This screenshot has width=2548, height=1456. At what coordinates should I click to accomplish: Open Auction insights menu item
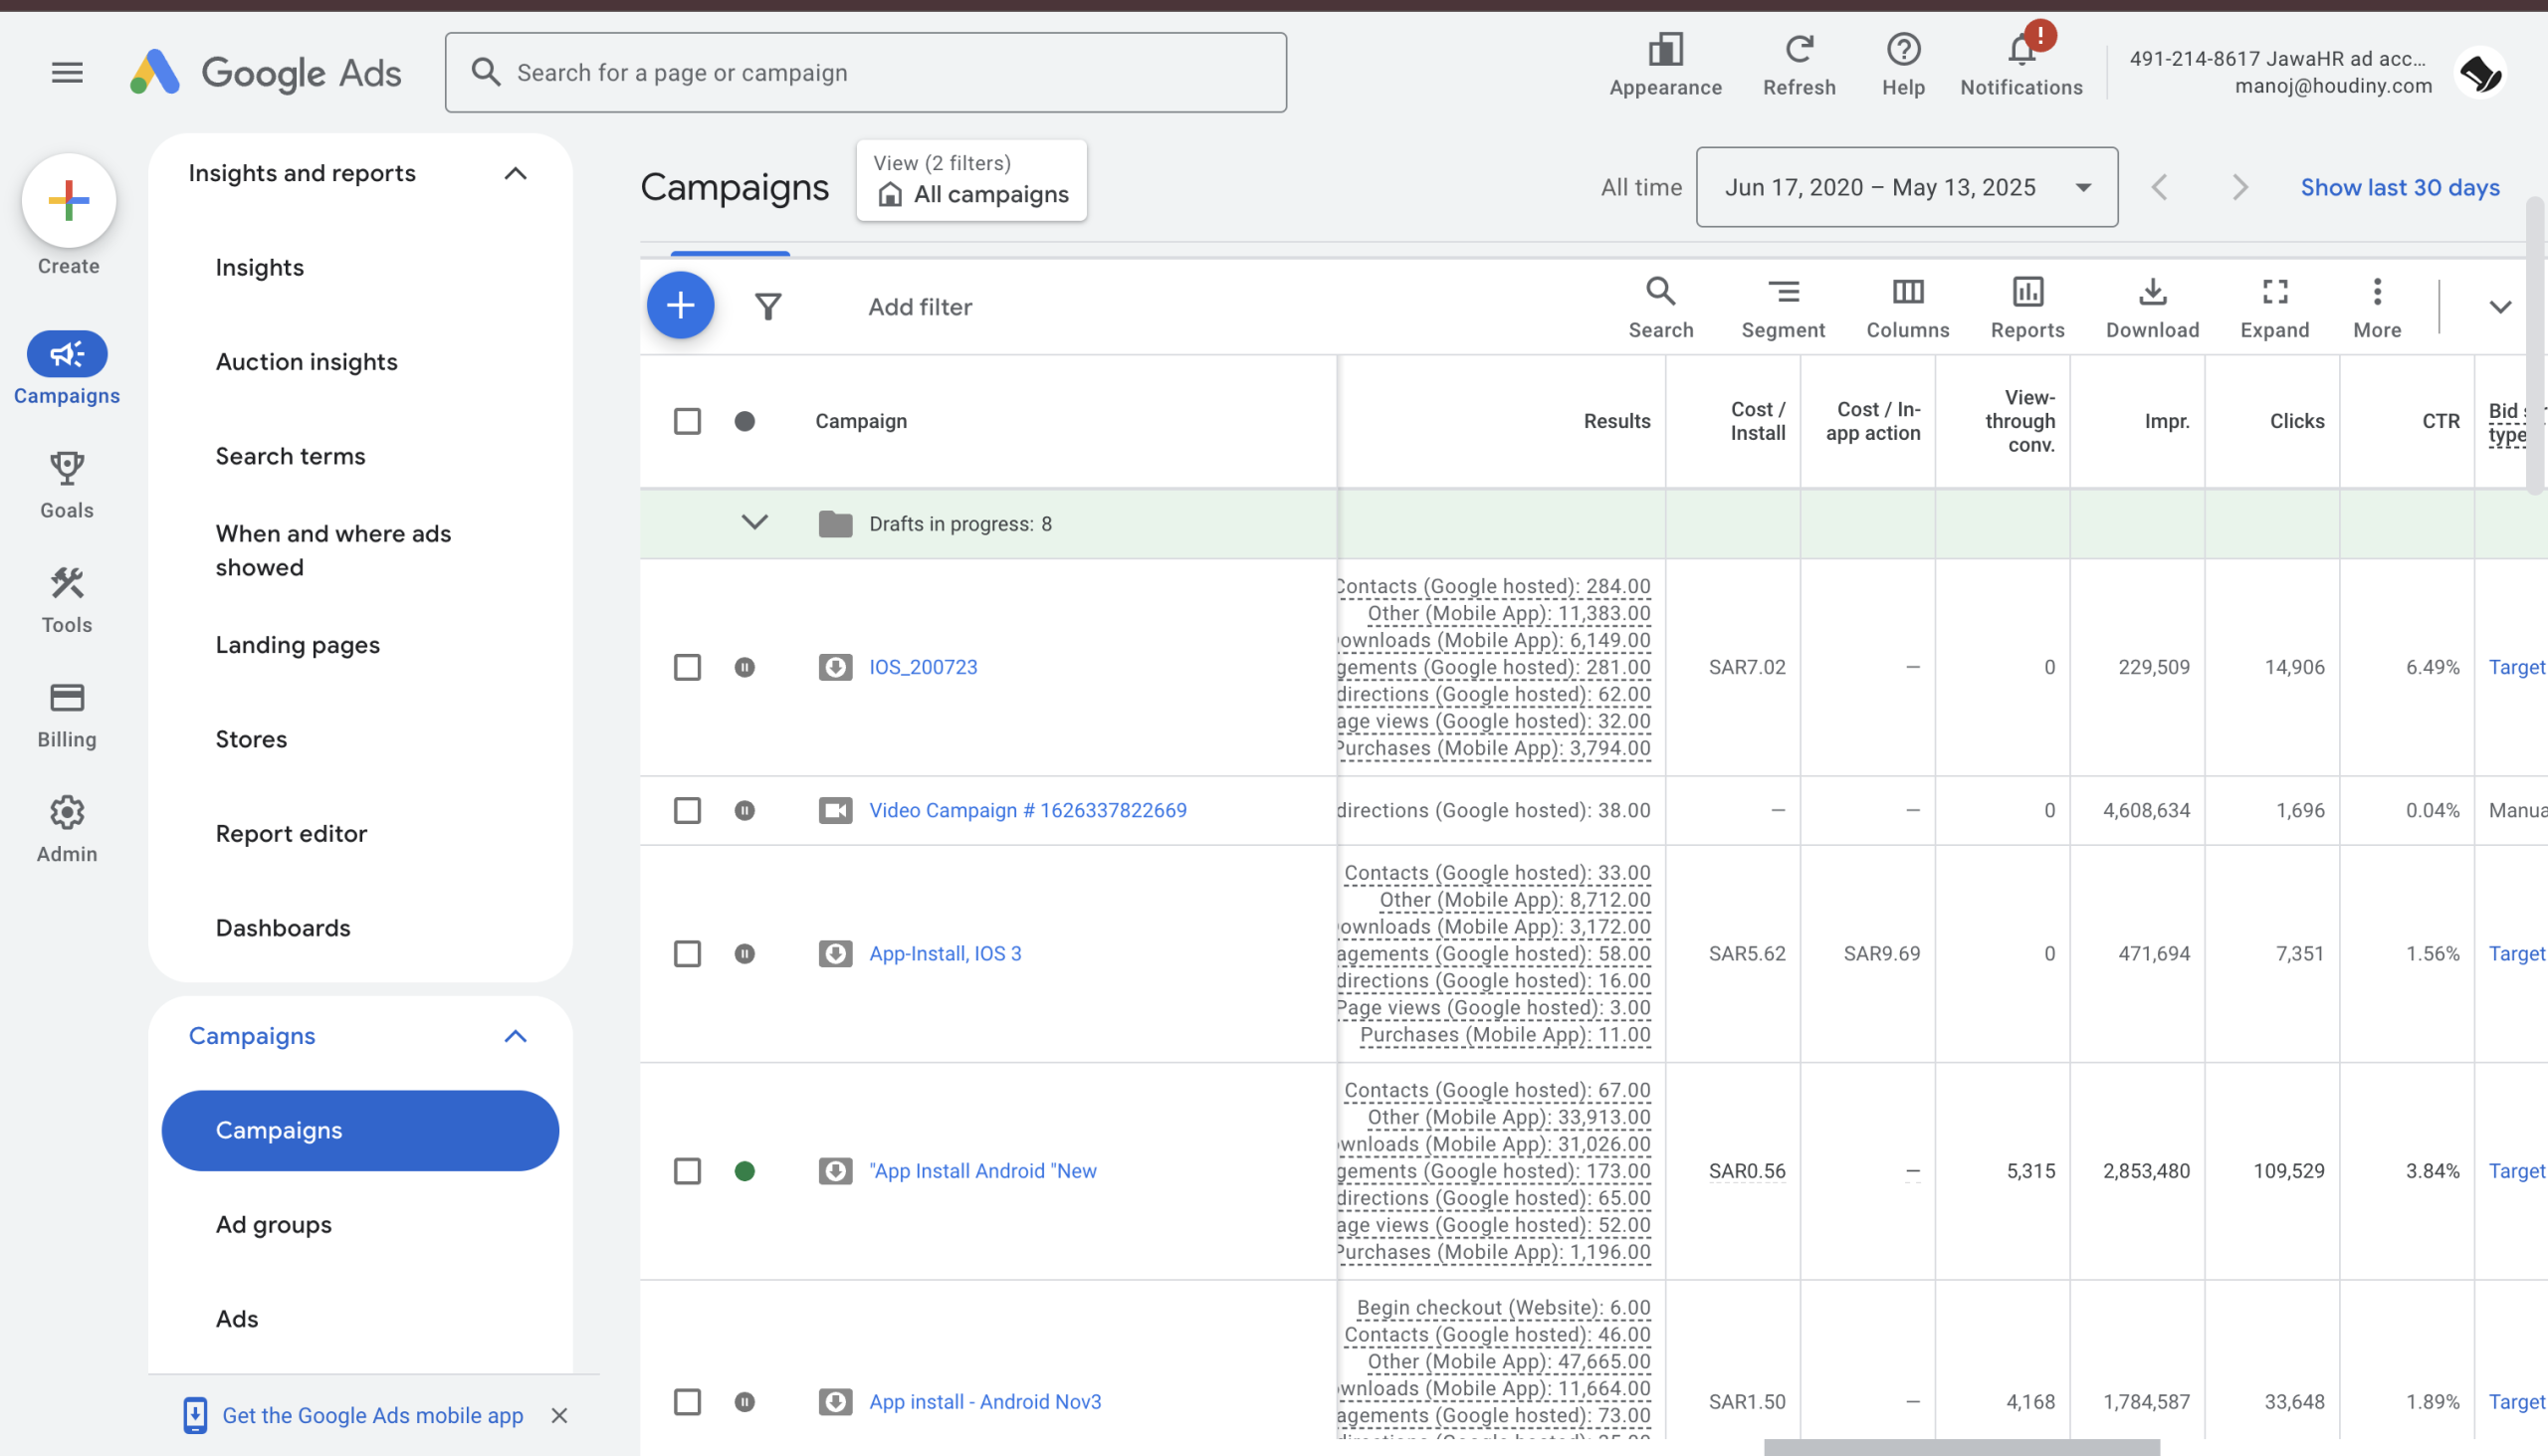click(x=306, y=362)
